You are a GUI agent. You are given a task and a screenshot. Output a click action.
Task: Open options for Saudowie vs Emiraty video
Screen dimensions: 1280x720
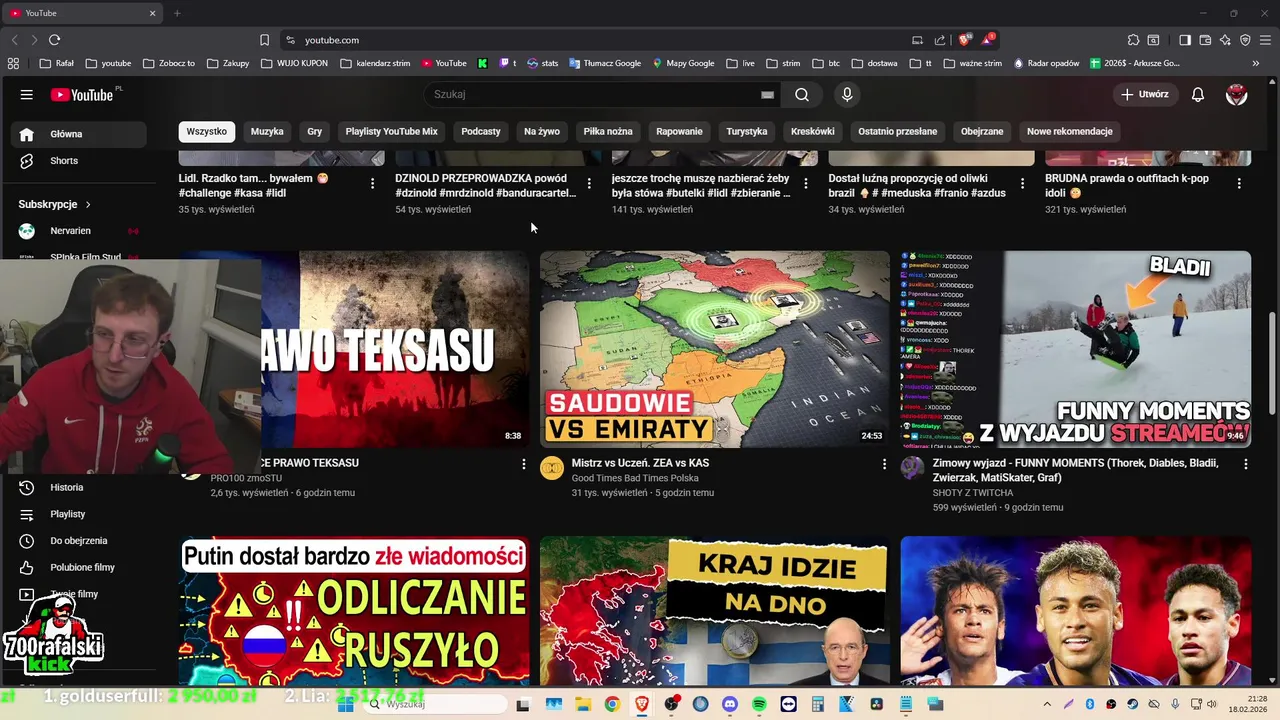(x=884, y=464)
